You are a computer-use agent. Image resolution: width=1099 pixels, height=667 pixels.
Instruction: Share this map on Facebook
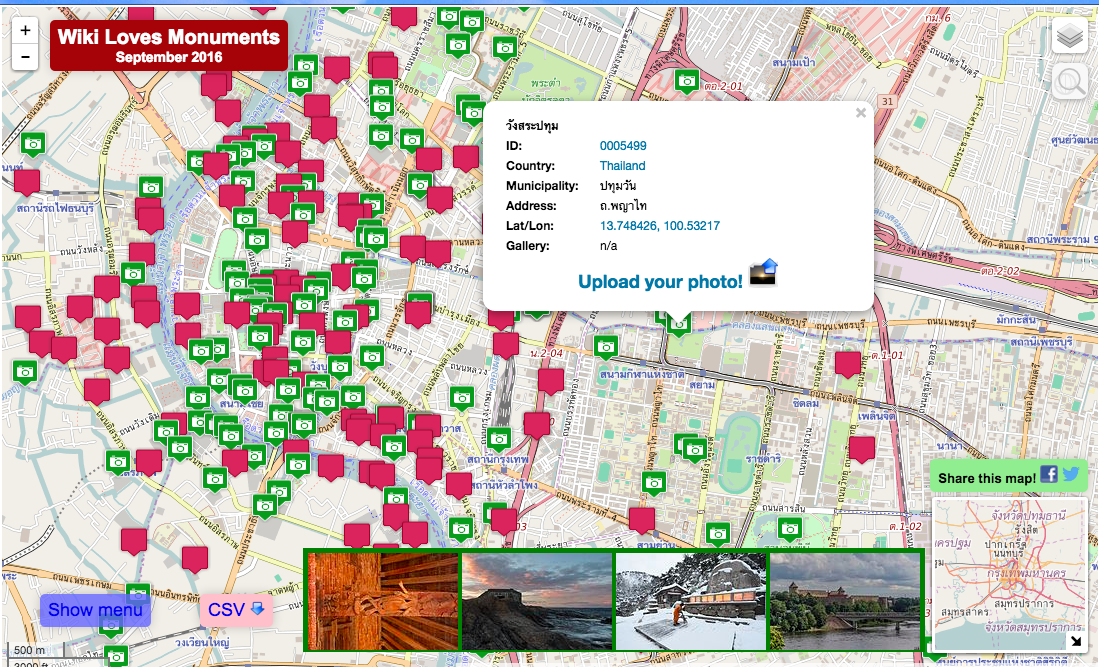click(x=1049, y=474)
